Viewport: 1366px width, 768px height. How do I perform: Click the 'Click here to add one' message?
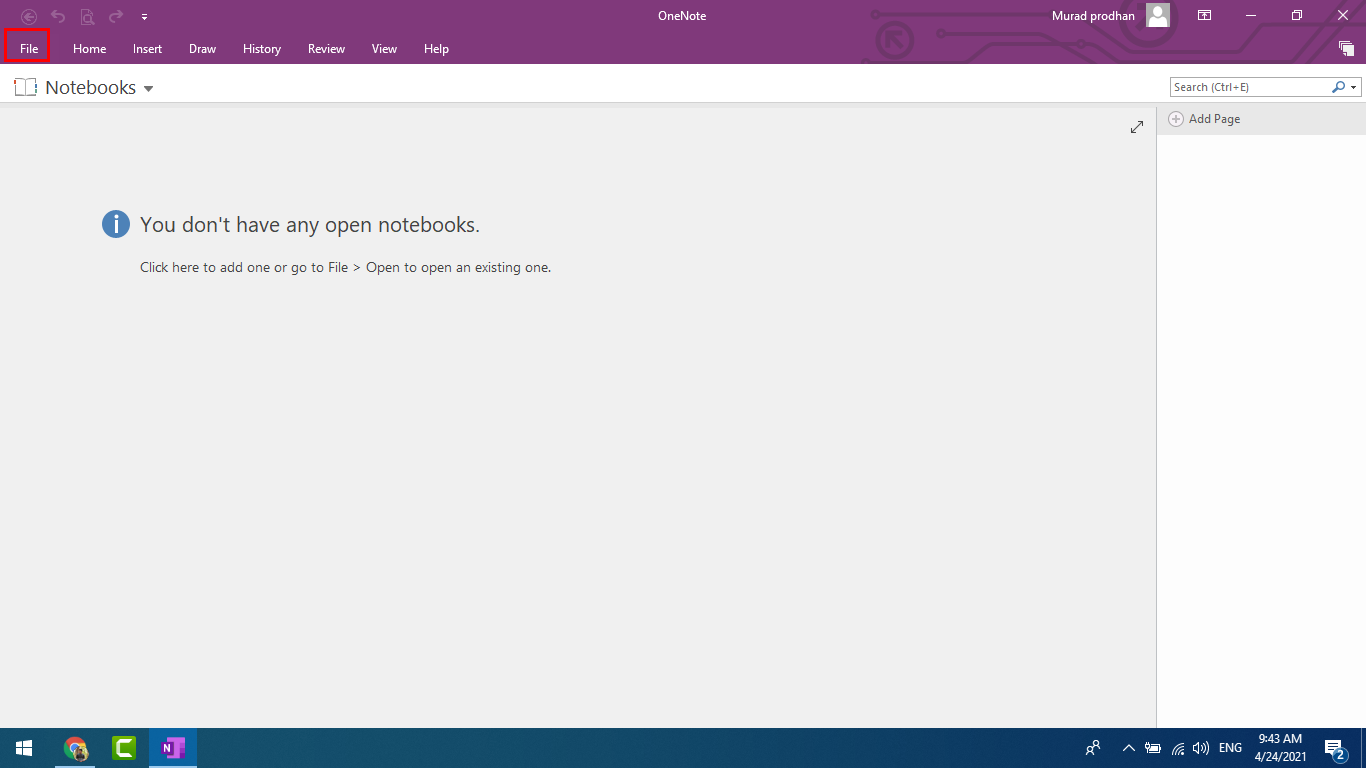(x=204, y=267)
